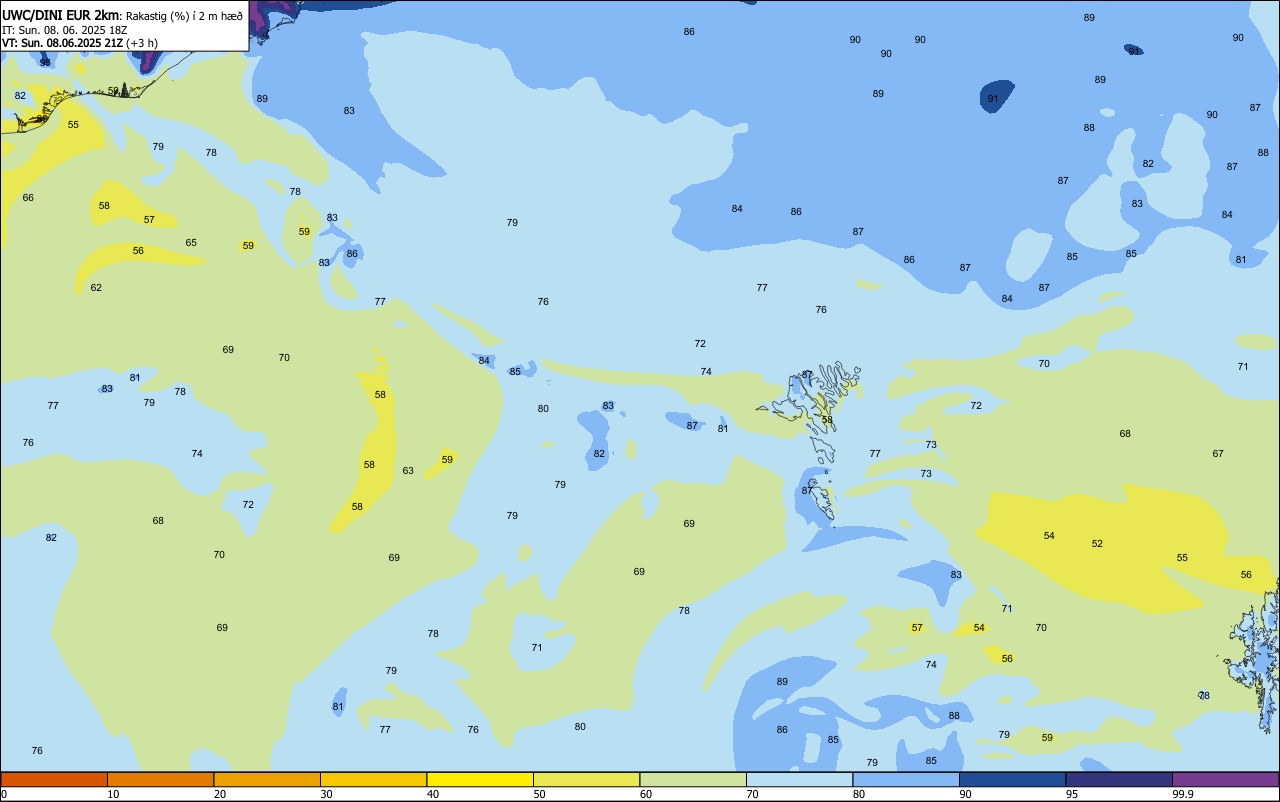Click the 30–40 amber legend swatch
Screen dimensions: 1280x802
coord(373,779)
